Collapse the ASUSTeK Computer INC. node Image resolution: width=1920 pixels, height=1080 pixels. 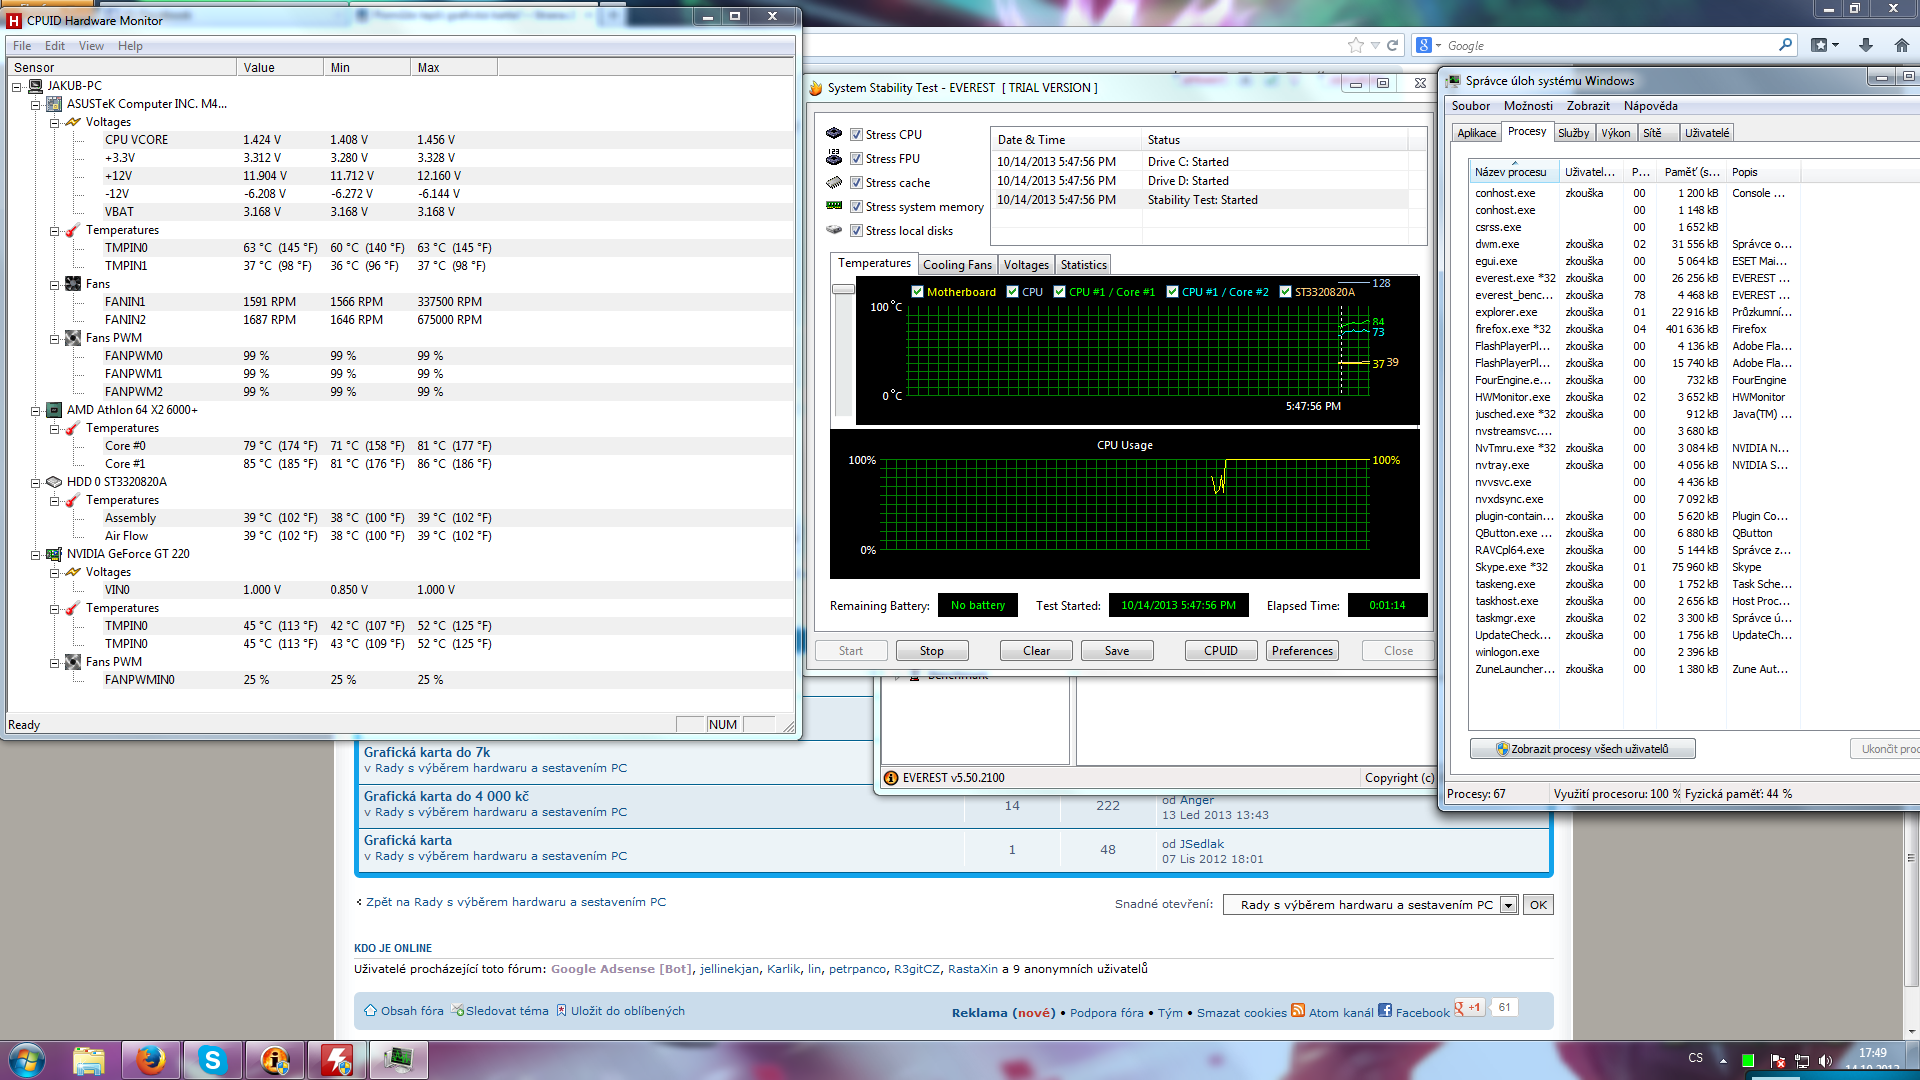36,105
